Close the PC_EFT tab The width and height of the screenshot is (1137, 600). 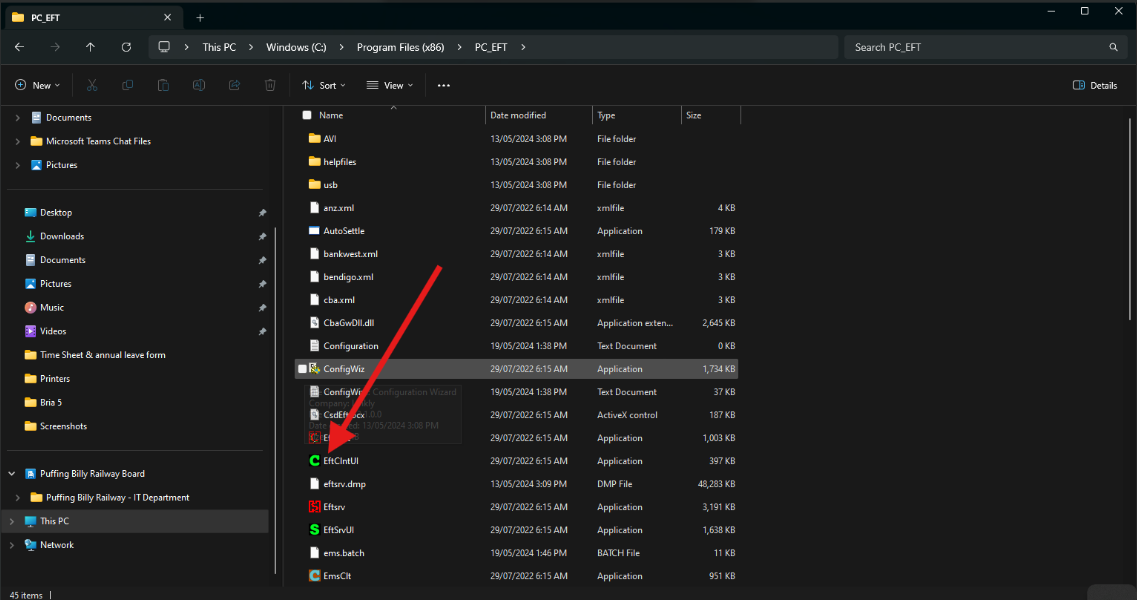pos(168,17)
